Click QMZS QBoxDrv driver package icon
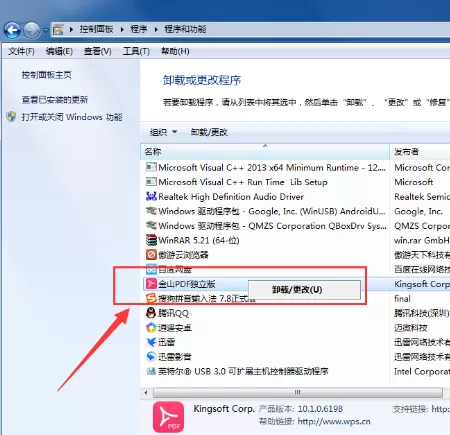450x435 pixels. coord(151,225)
